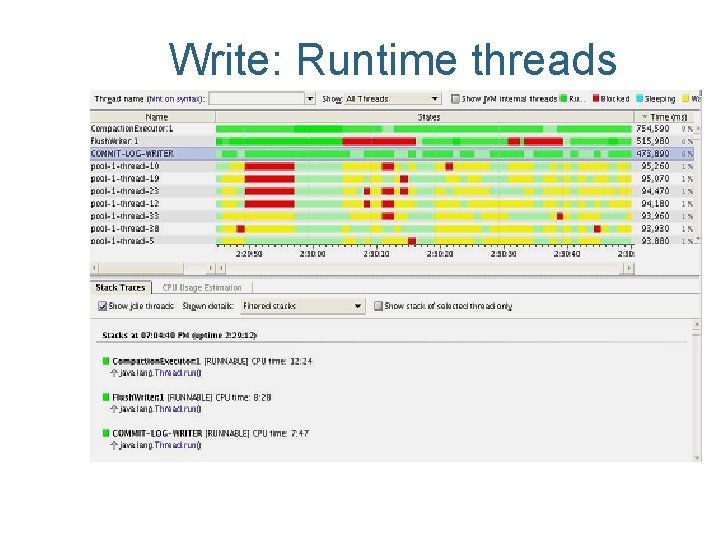Click the stack panel scroll-down arrow
Image resolution: width=720 pixels, height=540 pixels.
[x=696, y=458]
